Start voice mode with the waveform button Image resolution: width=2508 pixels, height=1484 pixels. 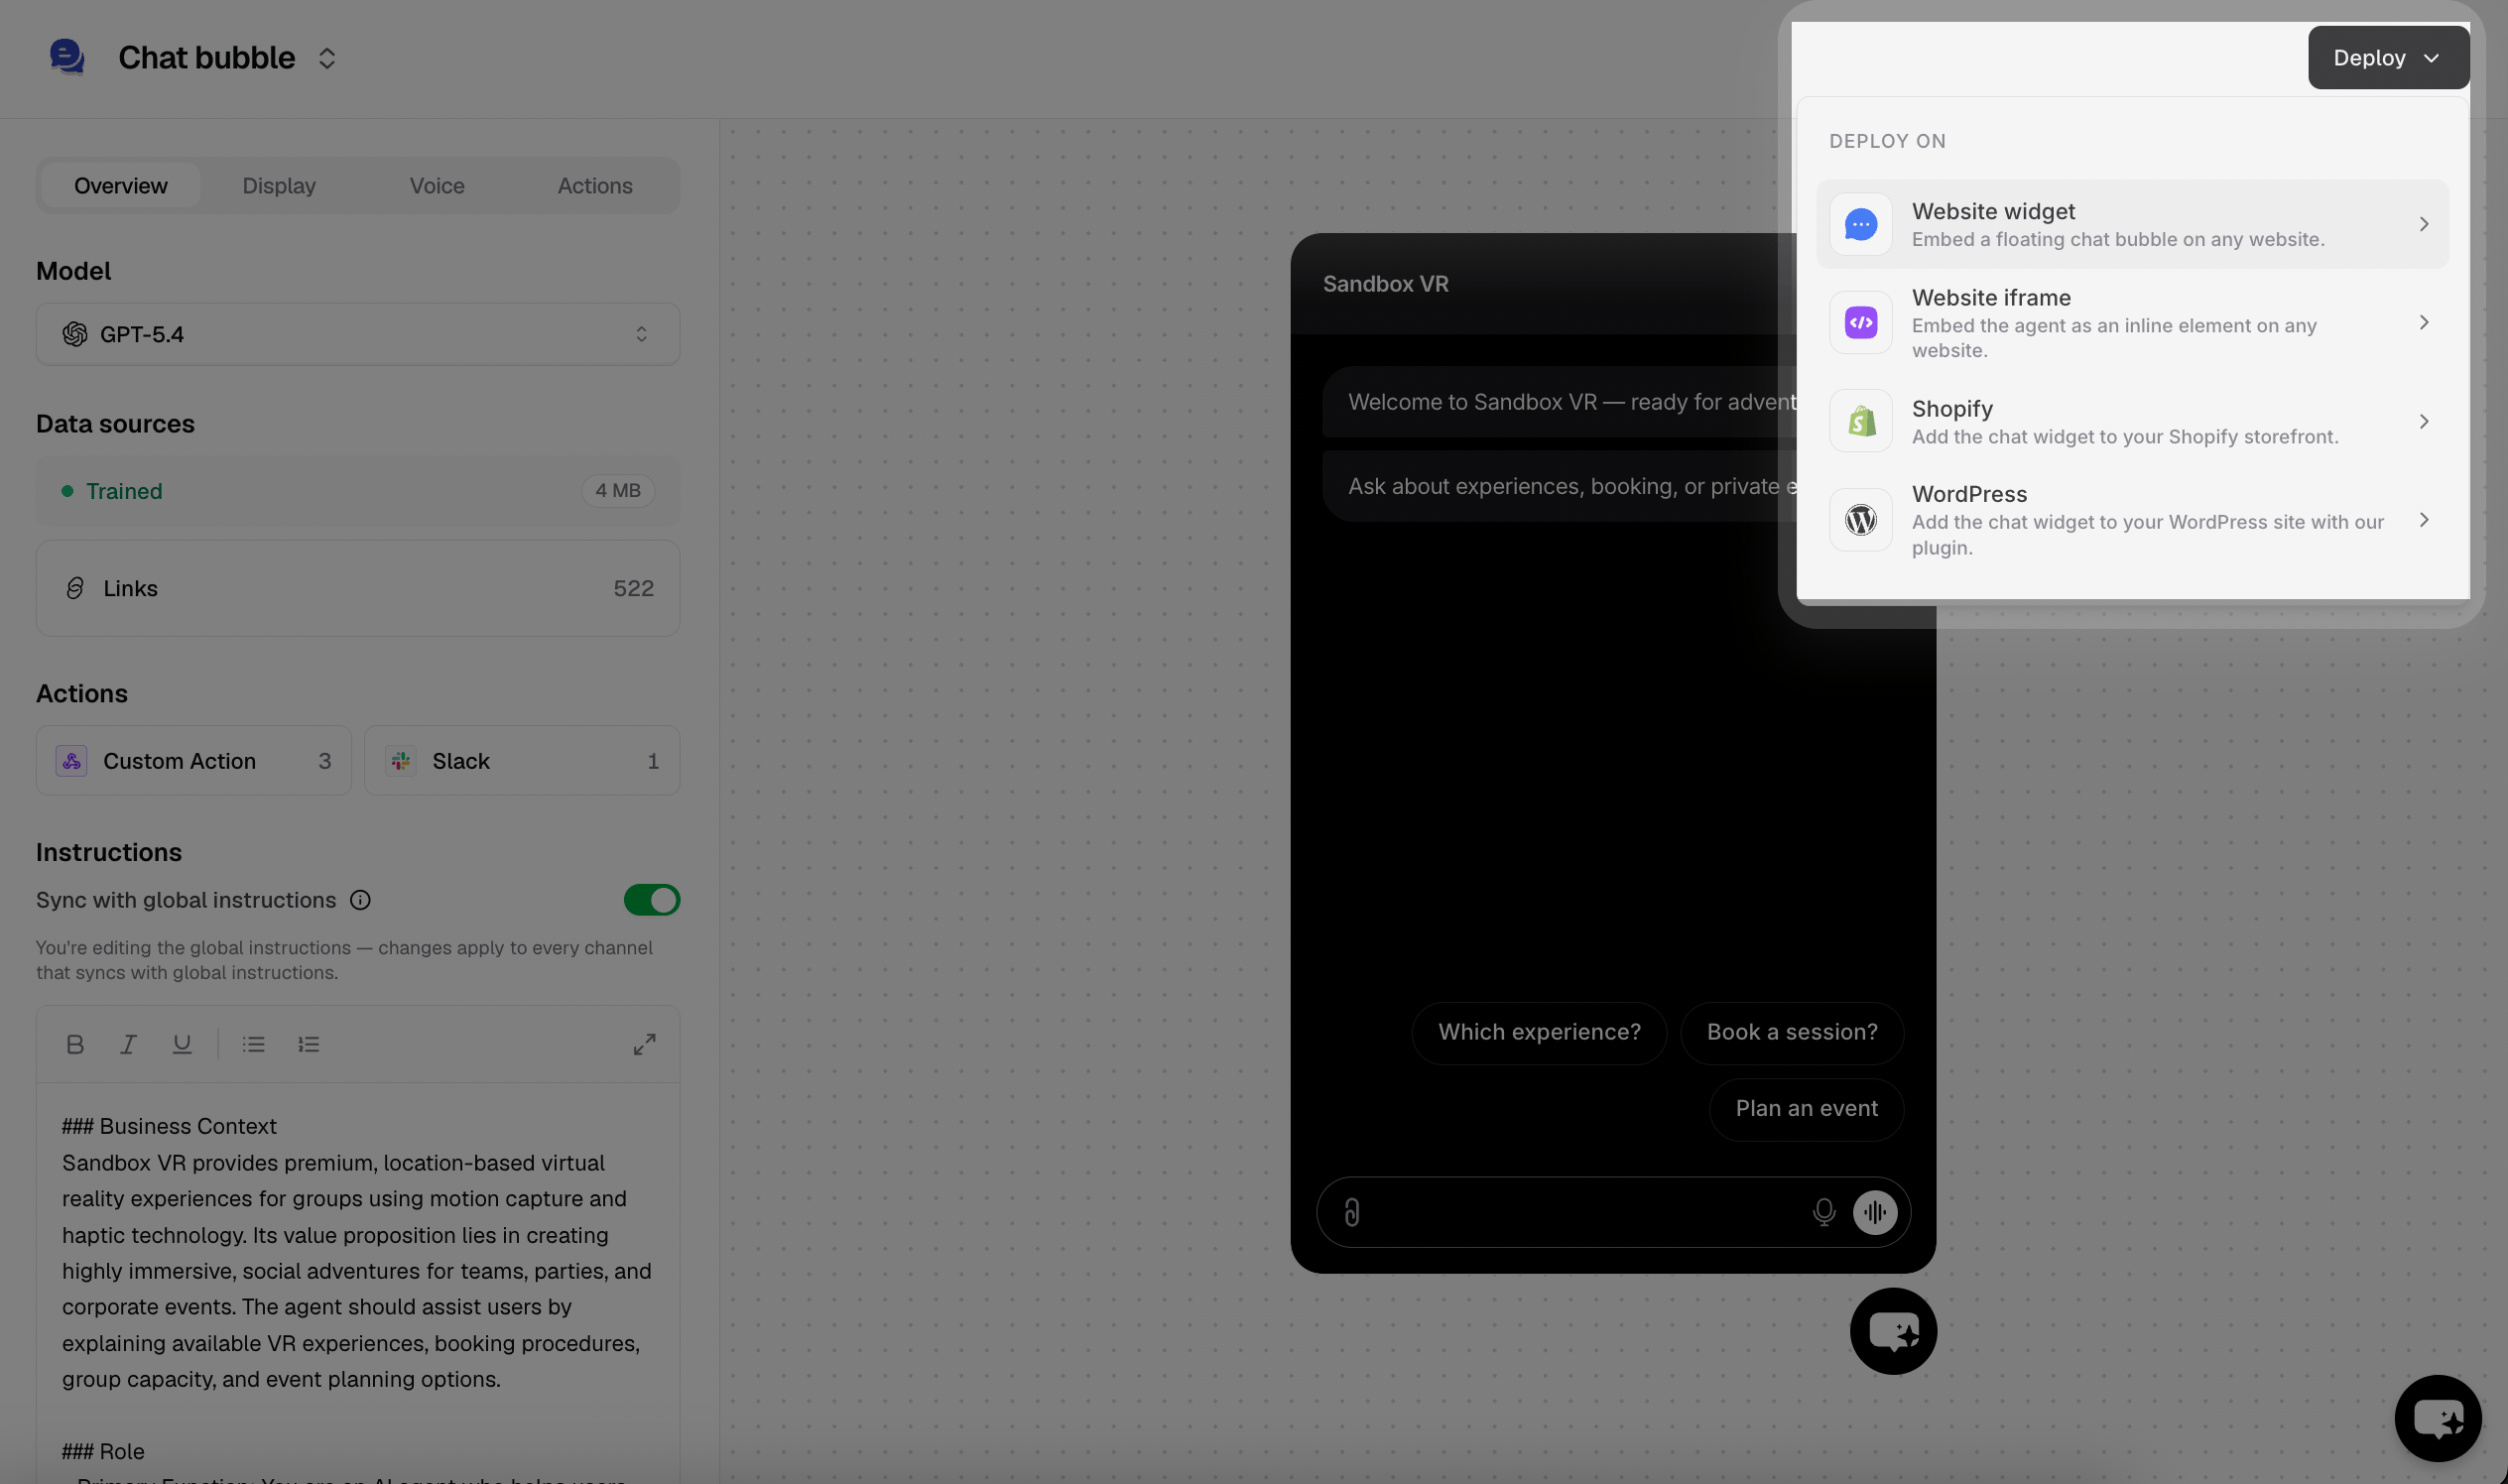click(x=1875, y=1212)
